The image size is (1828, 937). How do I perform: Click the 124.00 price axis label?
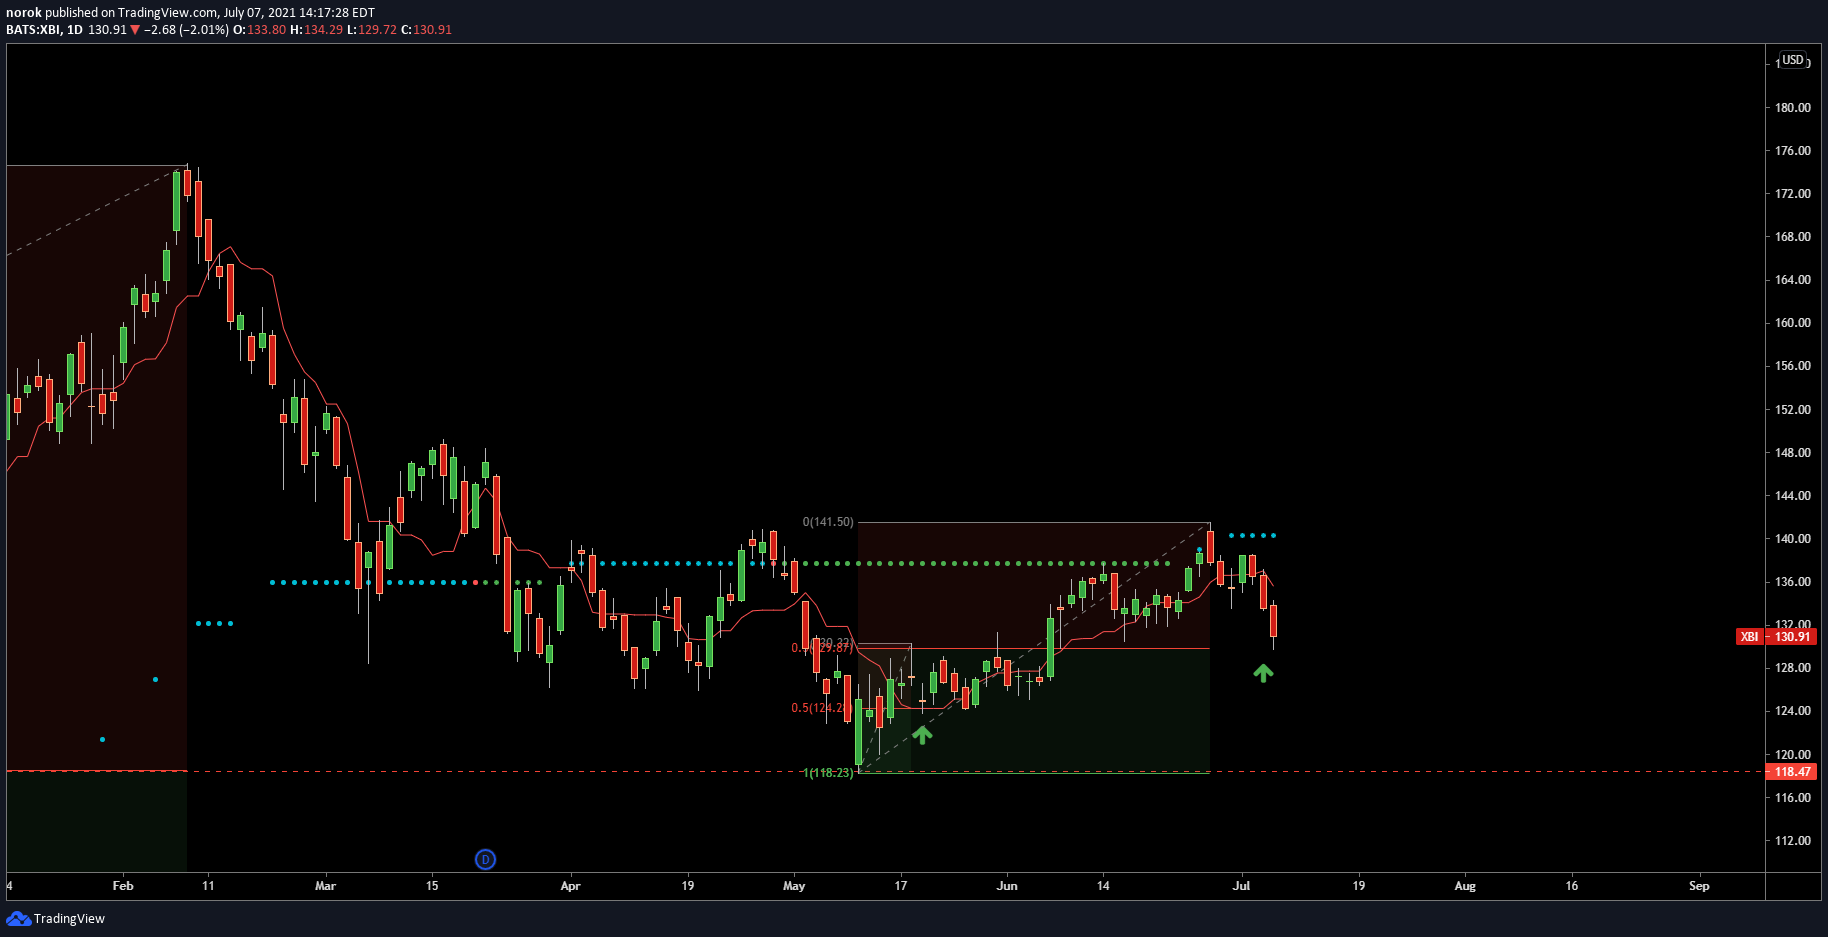[x=1793, y=710]
